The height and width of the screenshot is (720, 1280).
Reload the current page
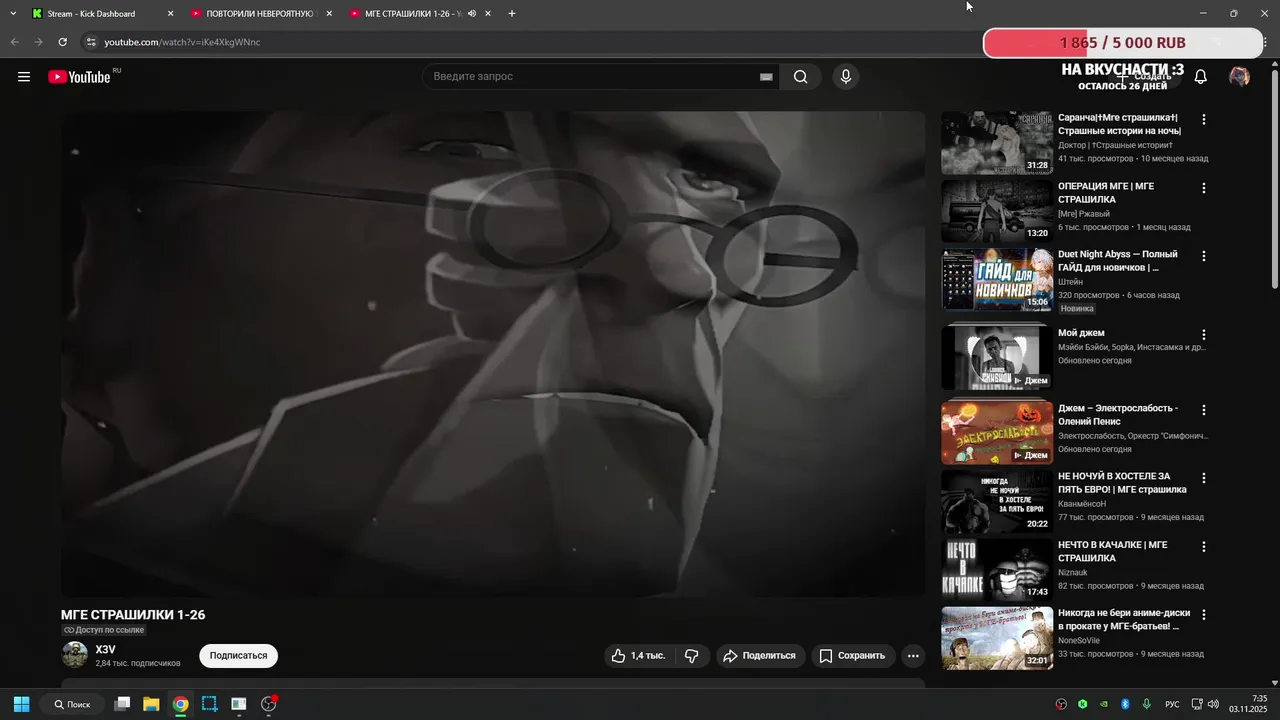62,42
